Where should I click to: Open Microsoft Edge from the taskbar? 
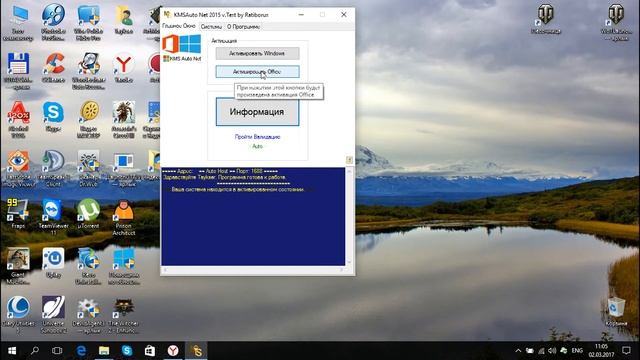coord(81,351)
